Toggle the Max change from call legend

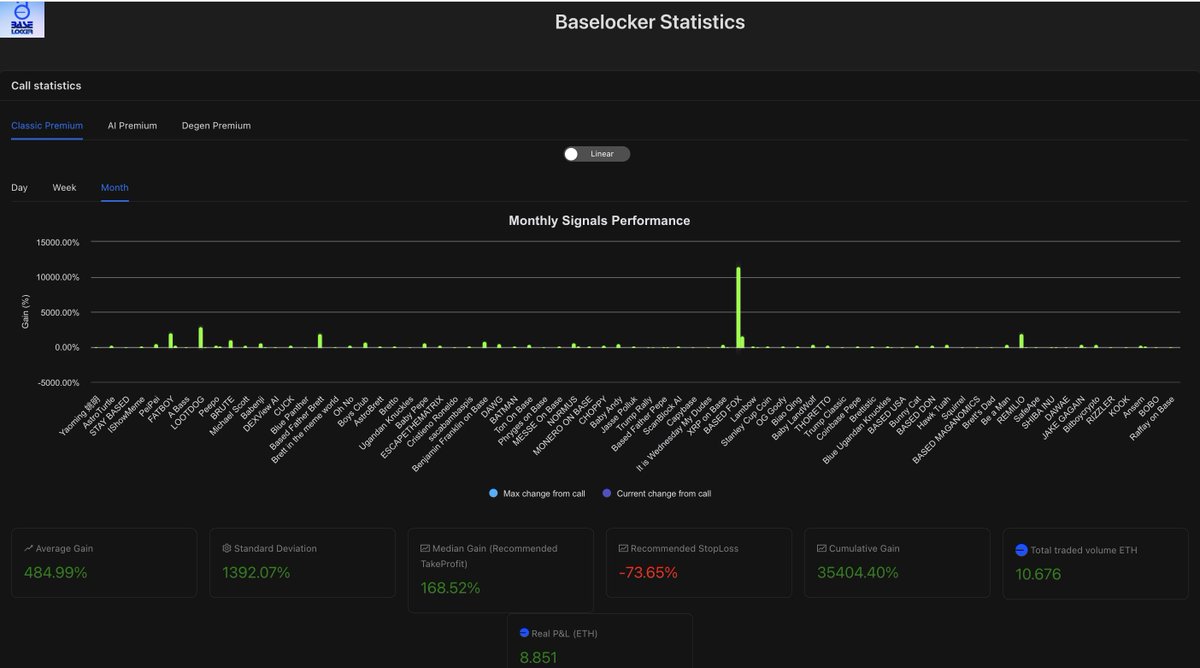click(538, 494)
